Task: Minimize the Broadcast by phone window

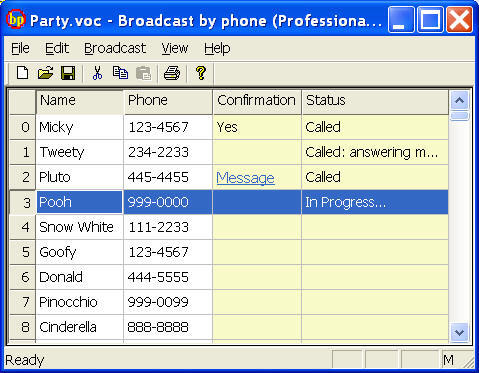Action: [x=401, y=20]
